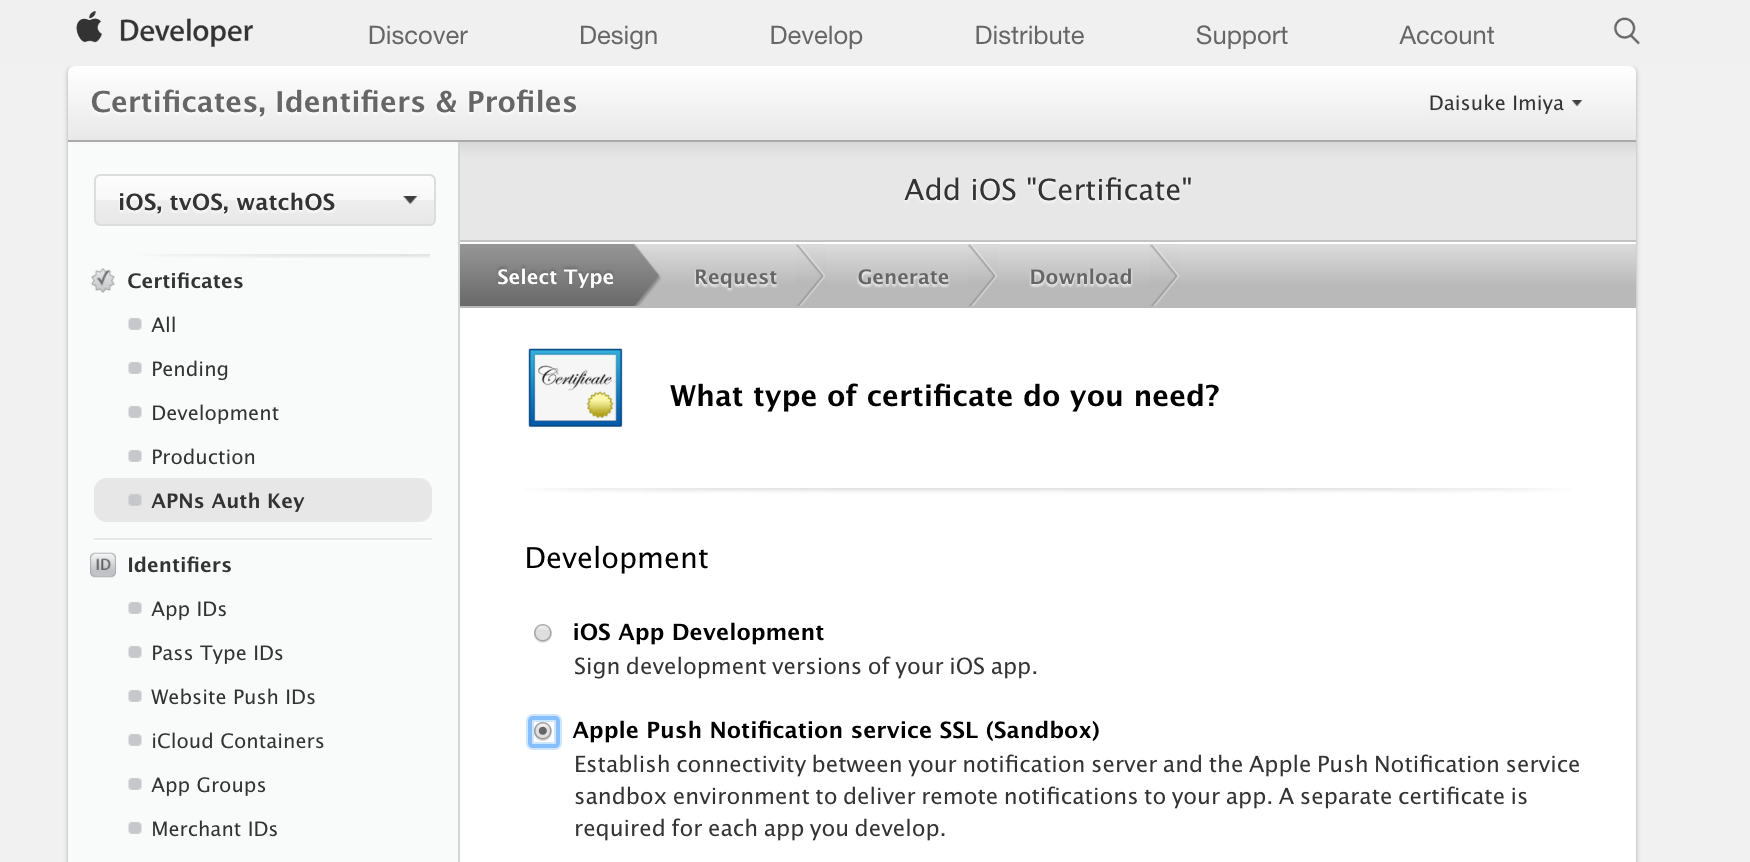Show All certificates
Image resolution: width=1750 pixels, height=862 pixels.
pos(164,325)
